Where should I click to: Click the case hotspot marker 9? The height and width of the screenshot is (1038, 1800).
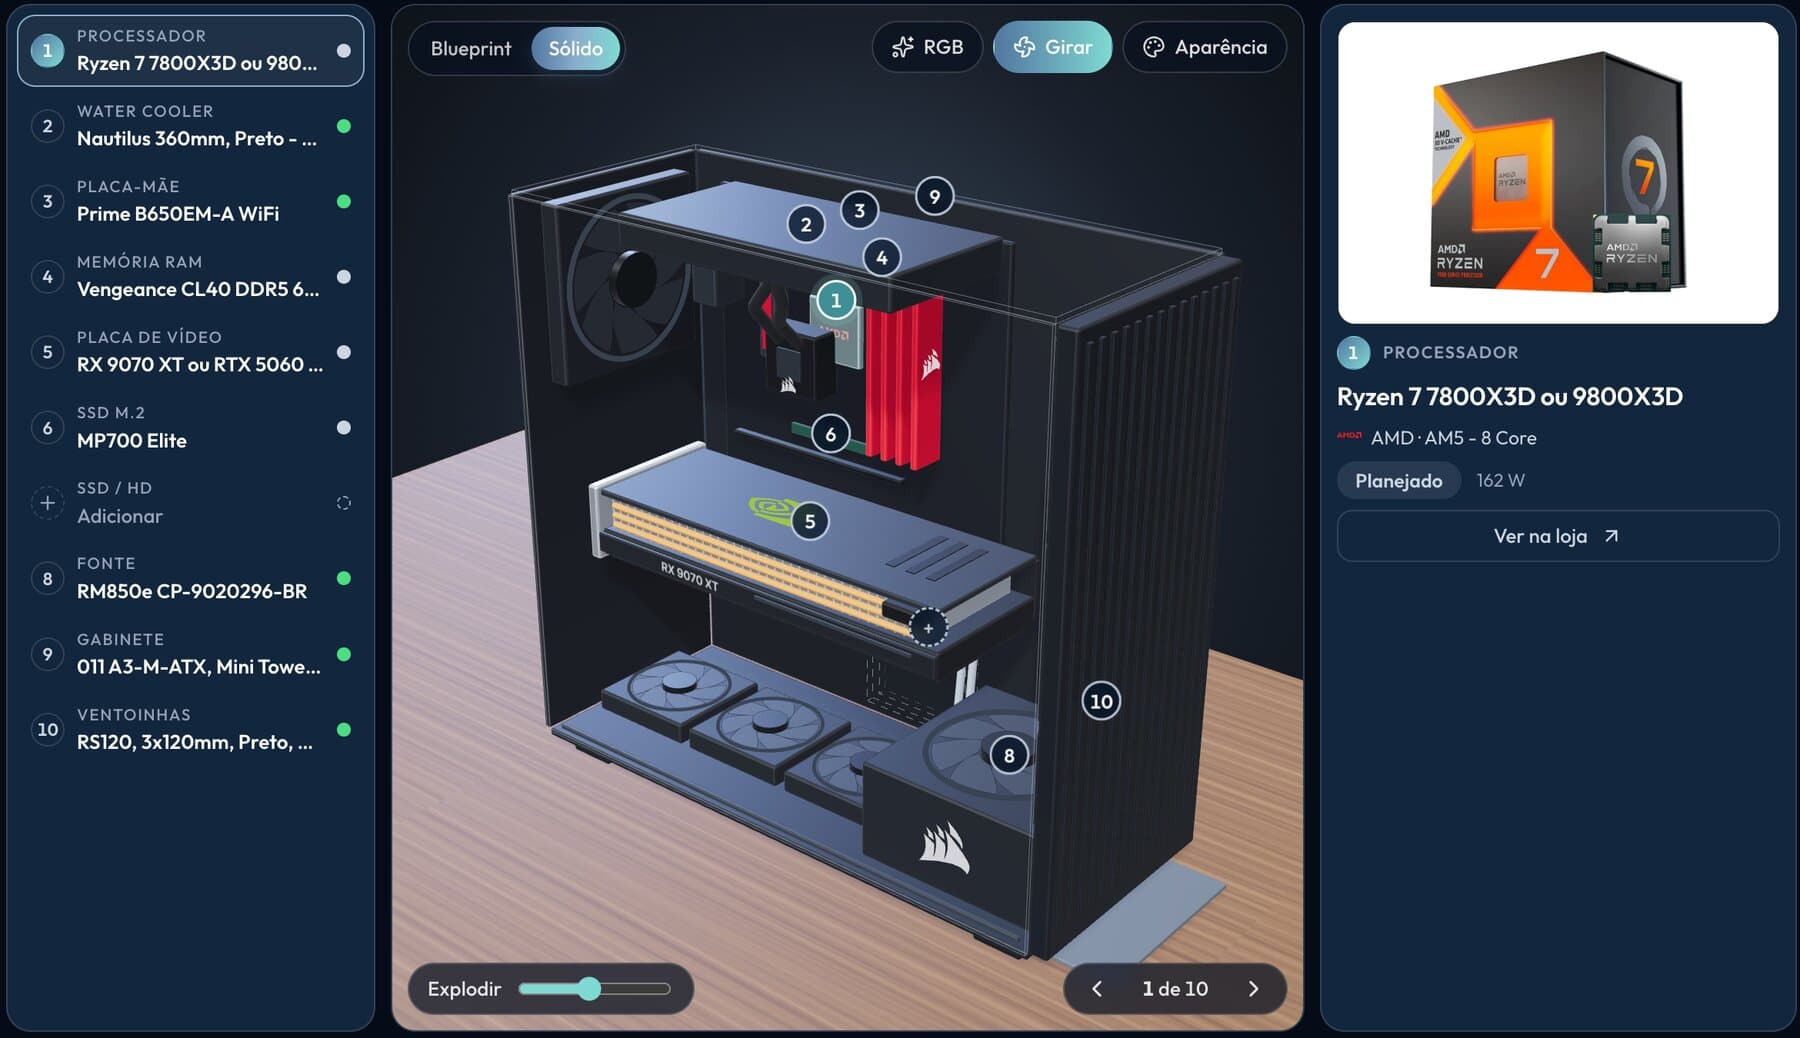934,196
